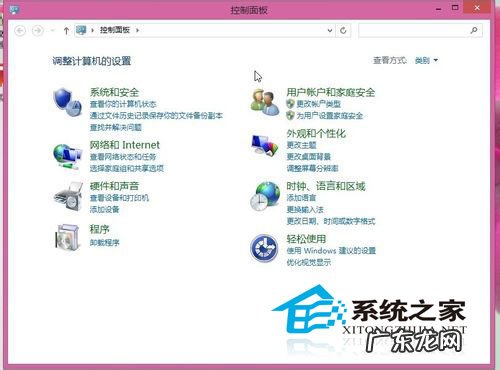The image size is (500, 370).
Task: Expand the address bar history dropdown
Action: point(330,30)
